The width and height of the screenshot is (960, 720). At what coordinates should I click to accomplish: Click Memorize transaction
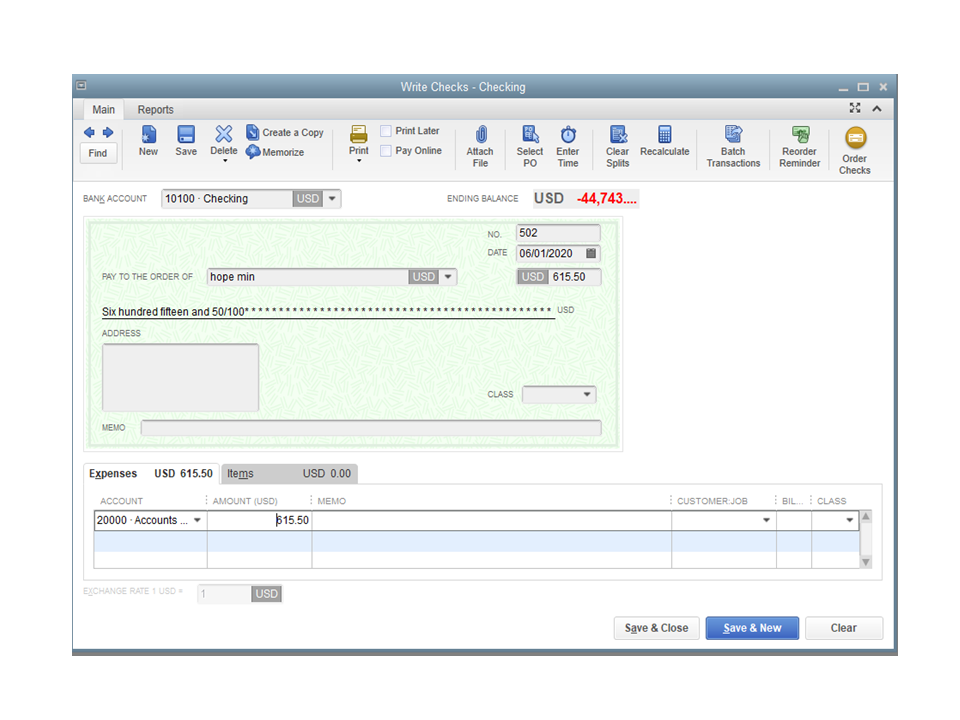pos(276,152)
